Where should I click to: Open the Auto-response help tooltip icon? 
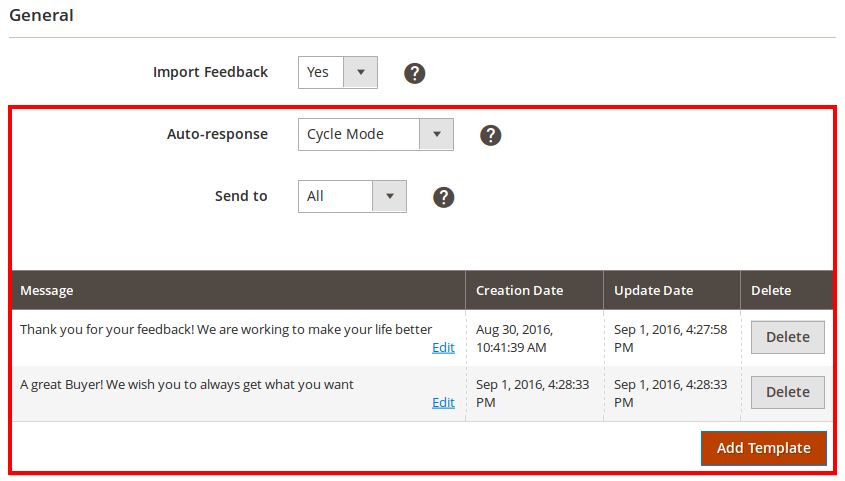tap(490, 135)
